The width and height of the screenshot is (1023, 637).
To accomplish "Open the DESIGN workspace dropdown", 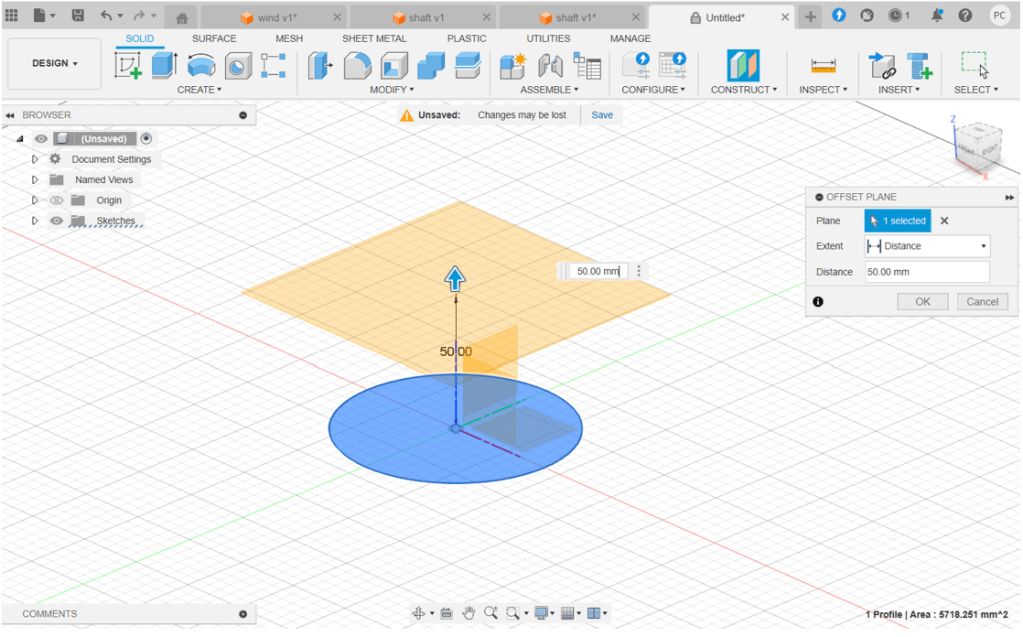I will (54, 63).
